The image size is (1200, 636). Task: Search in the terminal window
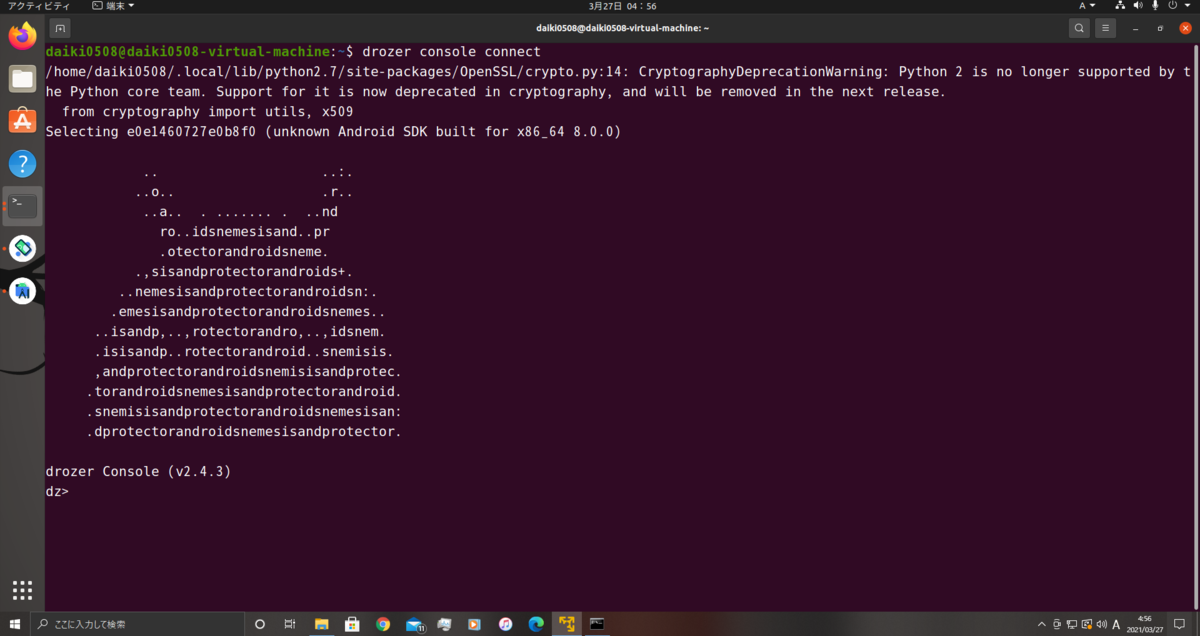(1079, 28)
